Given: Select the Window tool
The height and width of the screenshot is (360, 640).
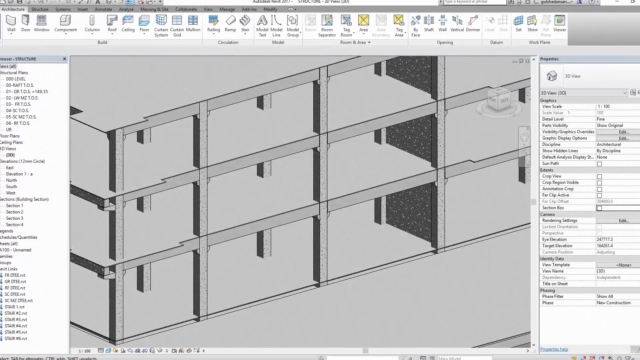Looking at the screenshot, I should coord(41,24).
